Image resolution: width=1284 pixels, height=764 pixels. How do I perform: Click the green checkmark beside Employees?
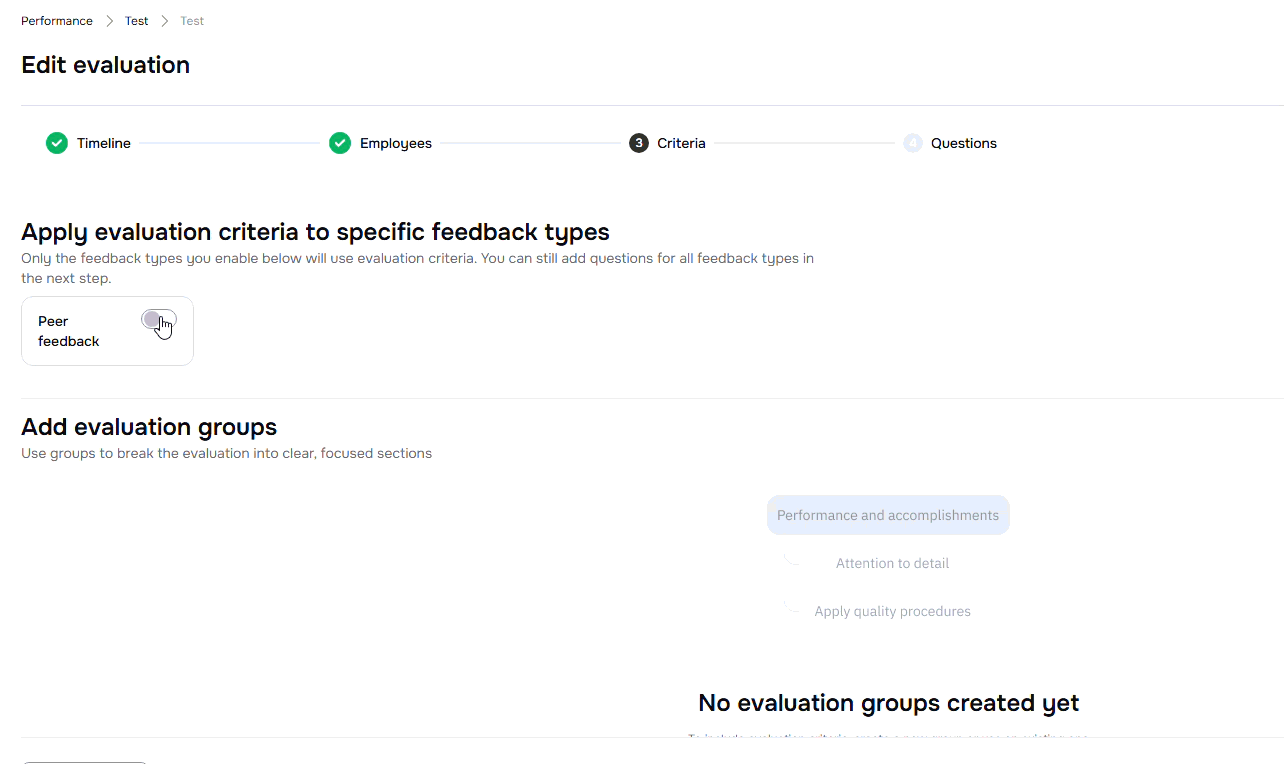coord(340,143)
